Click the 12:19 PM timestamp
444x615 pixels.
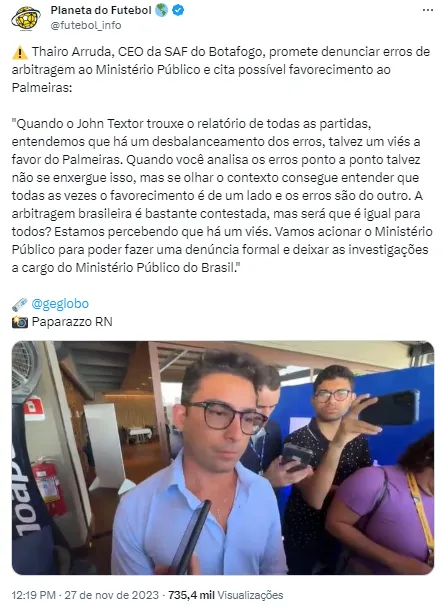click(33, 595)
